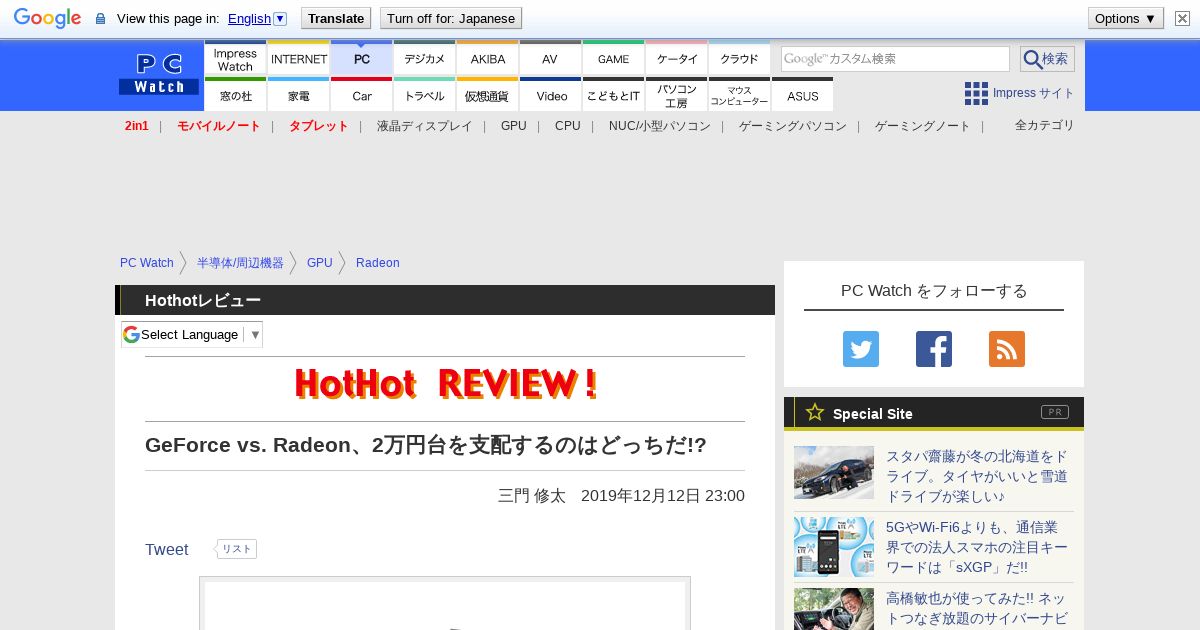Open the Twitter follow icon
Image resolution: width=1200 pixels, height=630 pixels.
861,349
